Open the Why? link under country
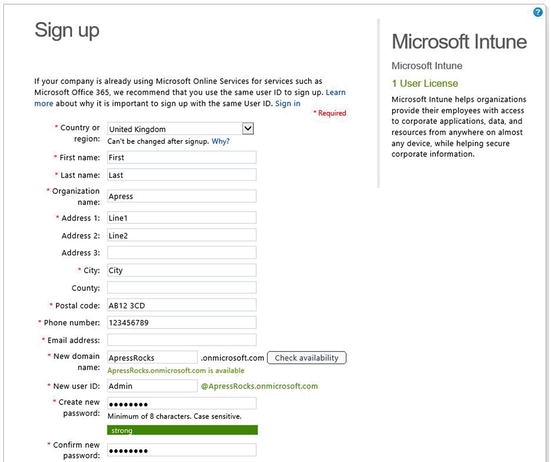 point(220,141)
